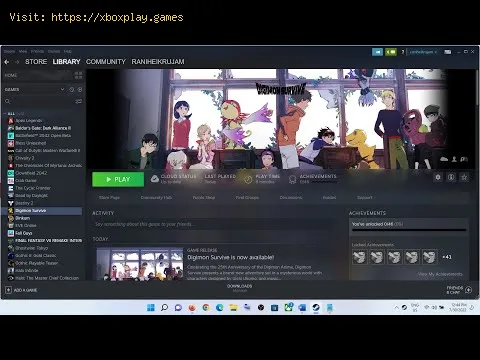Go back with the left arrow button

[x=7, y=62]
